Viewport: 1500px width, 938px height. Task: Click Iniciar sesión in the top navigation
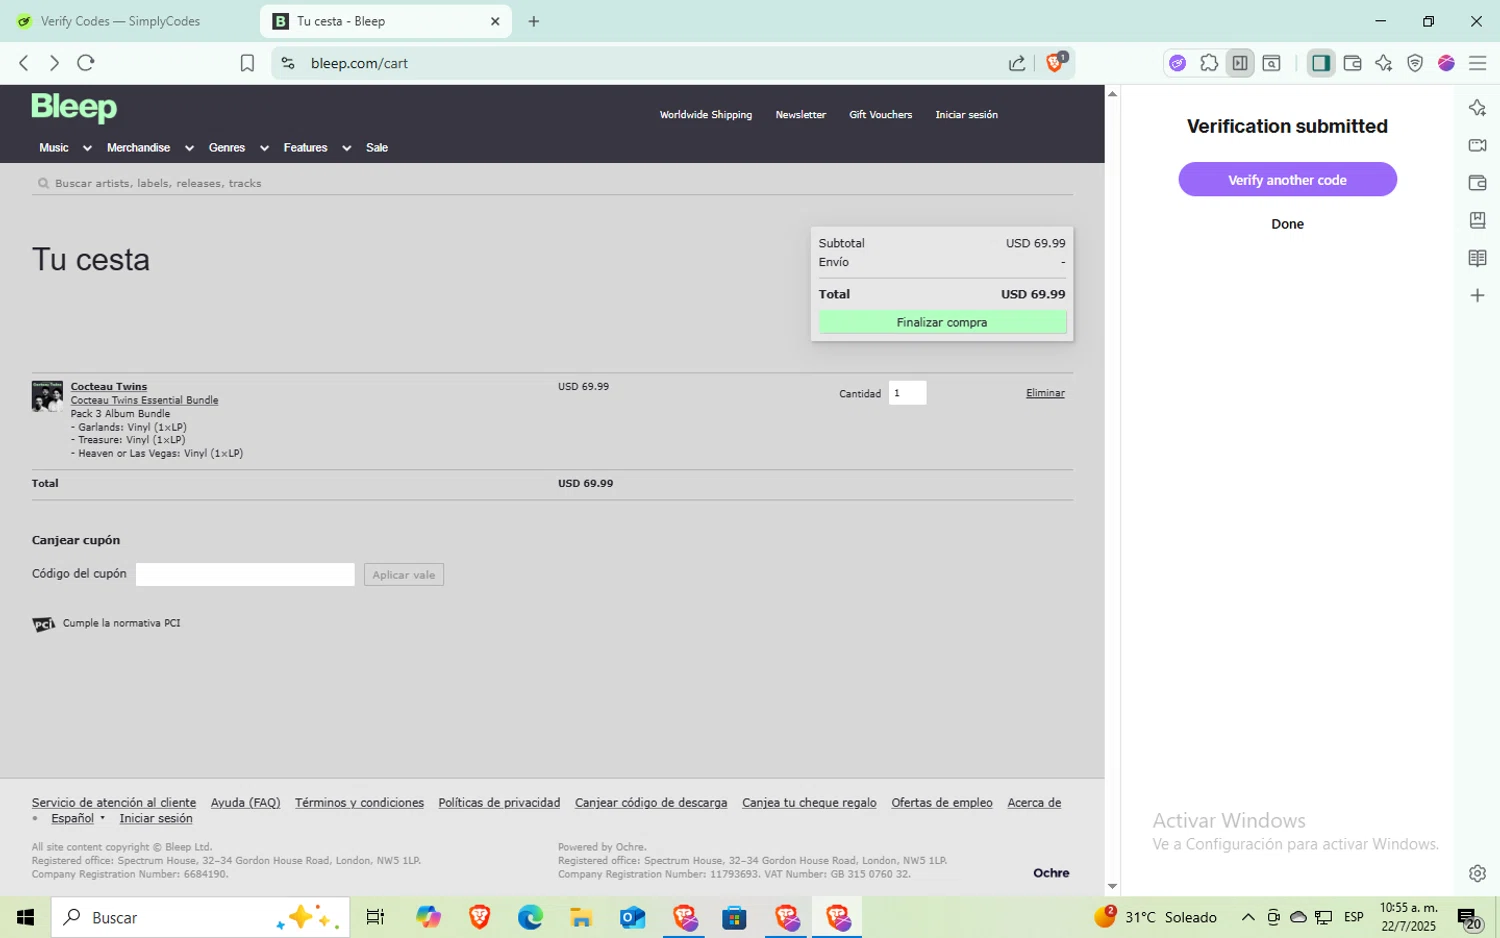(x=966, y=115)
